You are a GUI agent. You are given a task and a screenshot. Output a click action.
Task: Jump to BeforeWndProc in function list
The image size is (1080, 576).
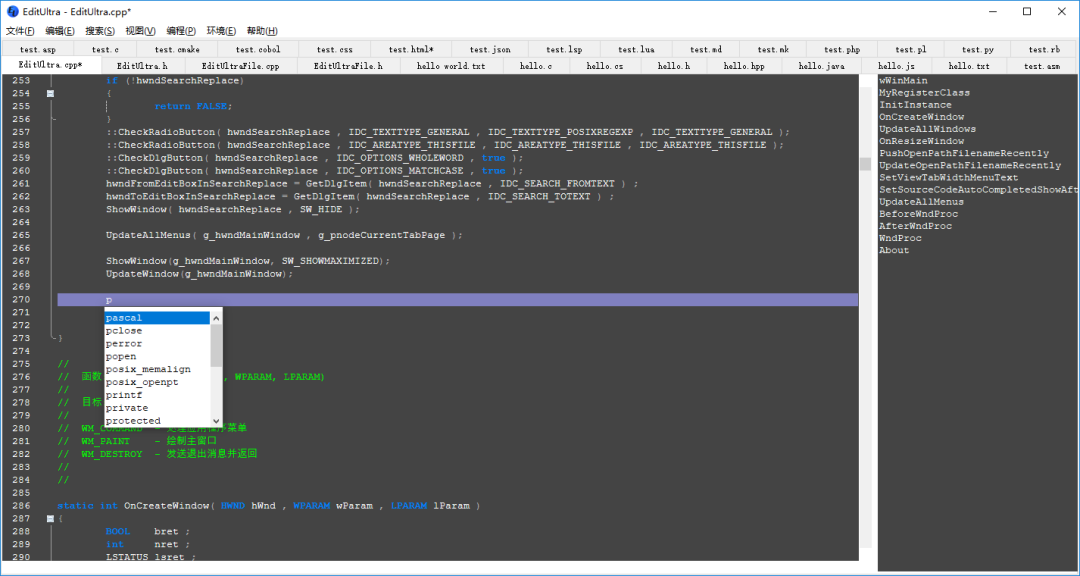(918, 214)
